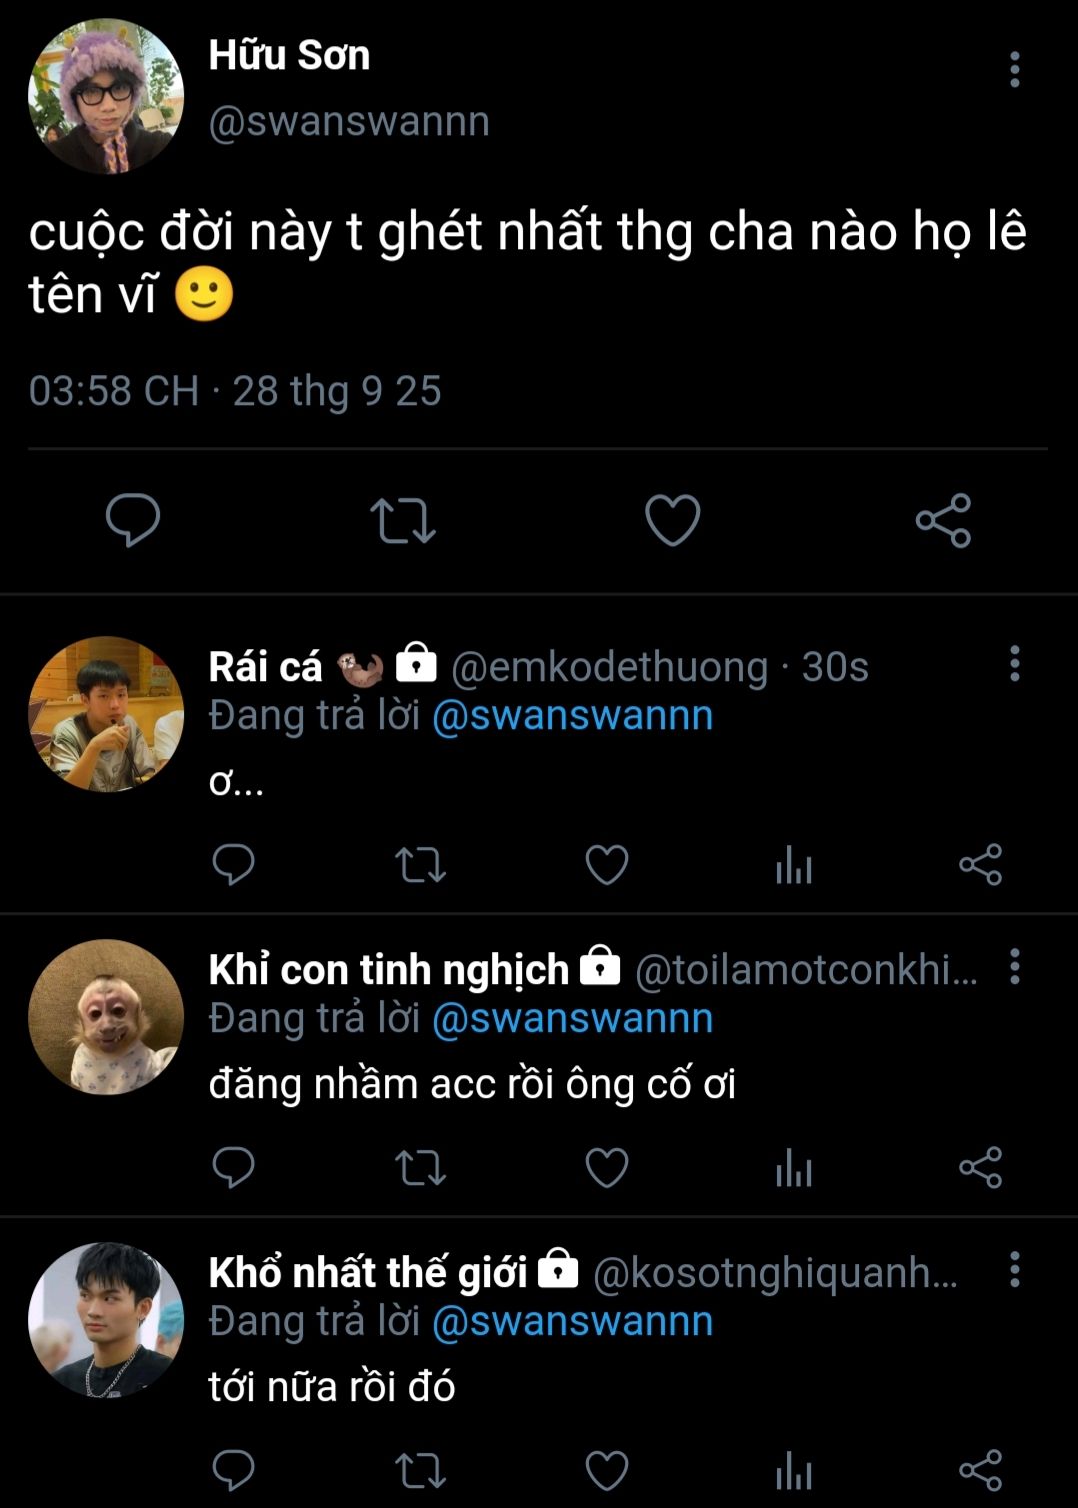
Task: Like the reply from Rái cá
Action: point(606,866)
